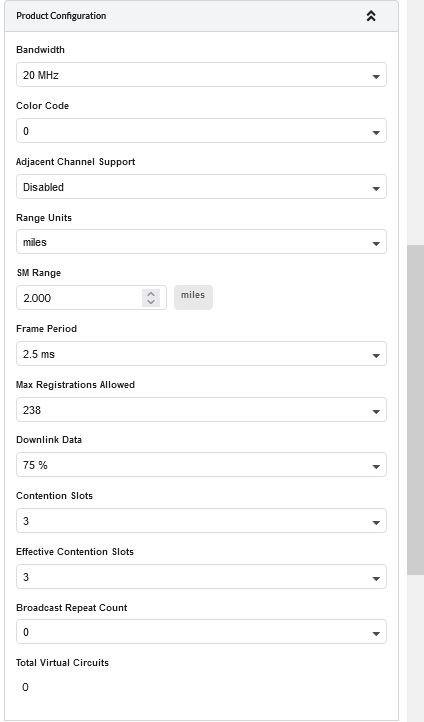The width and height of the screenshot is (424, 722).
Task: Open the Contention Slots dropdown
Action: [x=201, y=521]
